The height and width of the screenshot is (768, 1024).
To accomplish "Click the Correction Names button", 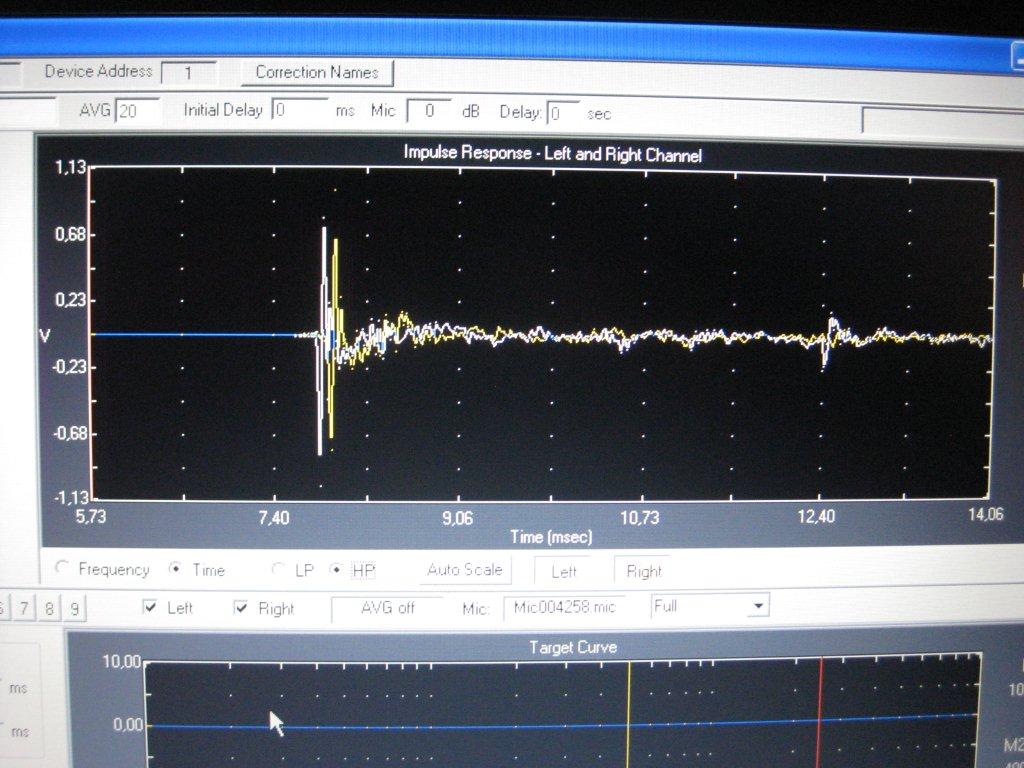I will click(x=317, y=72).
